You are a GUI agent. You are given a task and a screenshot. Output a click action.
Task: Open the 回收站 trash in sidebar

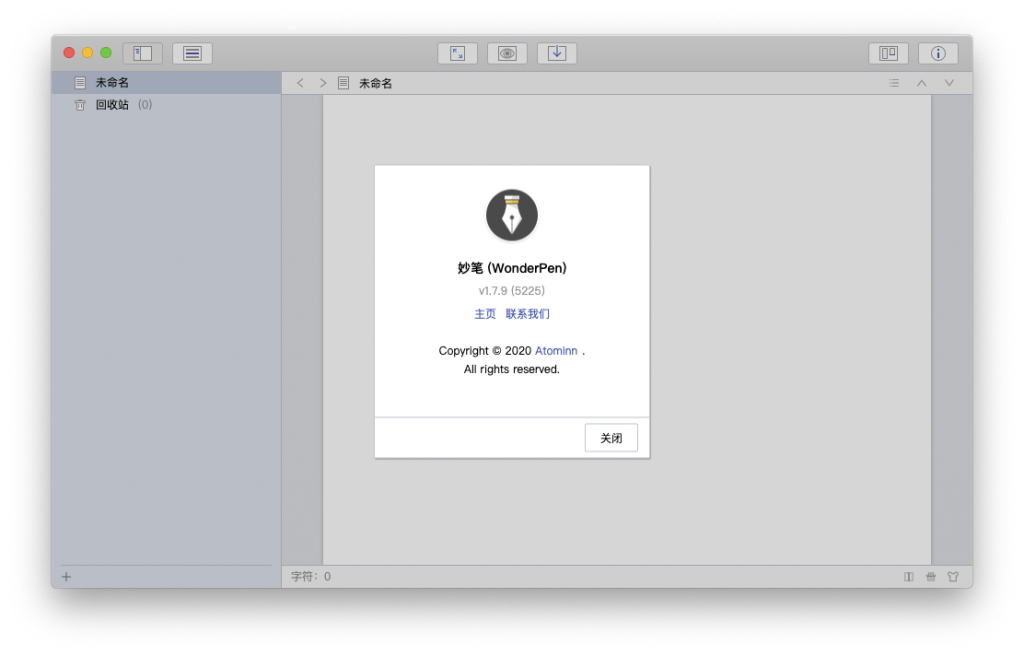(167, 105)
